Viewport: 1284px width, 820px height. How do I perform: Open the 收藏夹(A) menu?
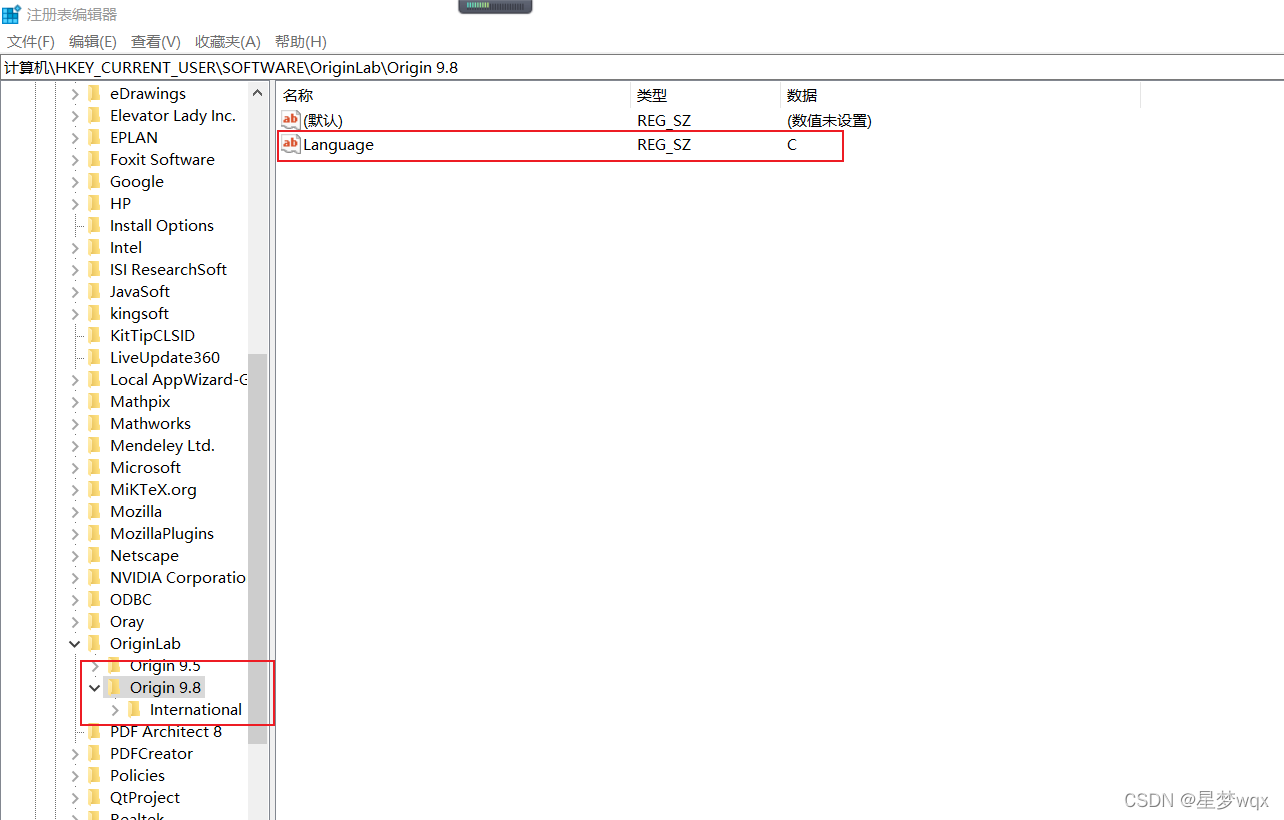[227, 42]
